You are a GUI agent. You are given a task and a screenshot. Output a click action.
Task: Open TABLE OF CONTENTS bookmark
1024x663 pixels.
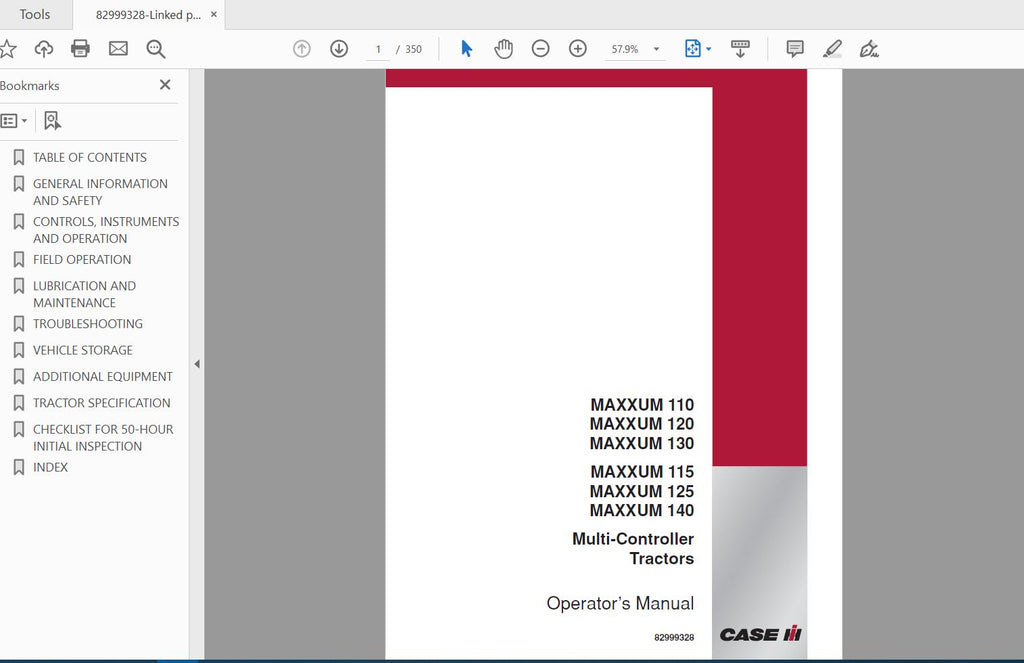coord(89,157)
